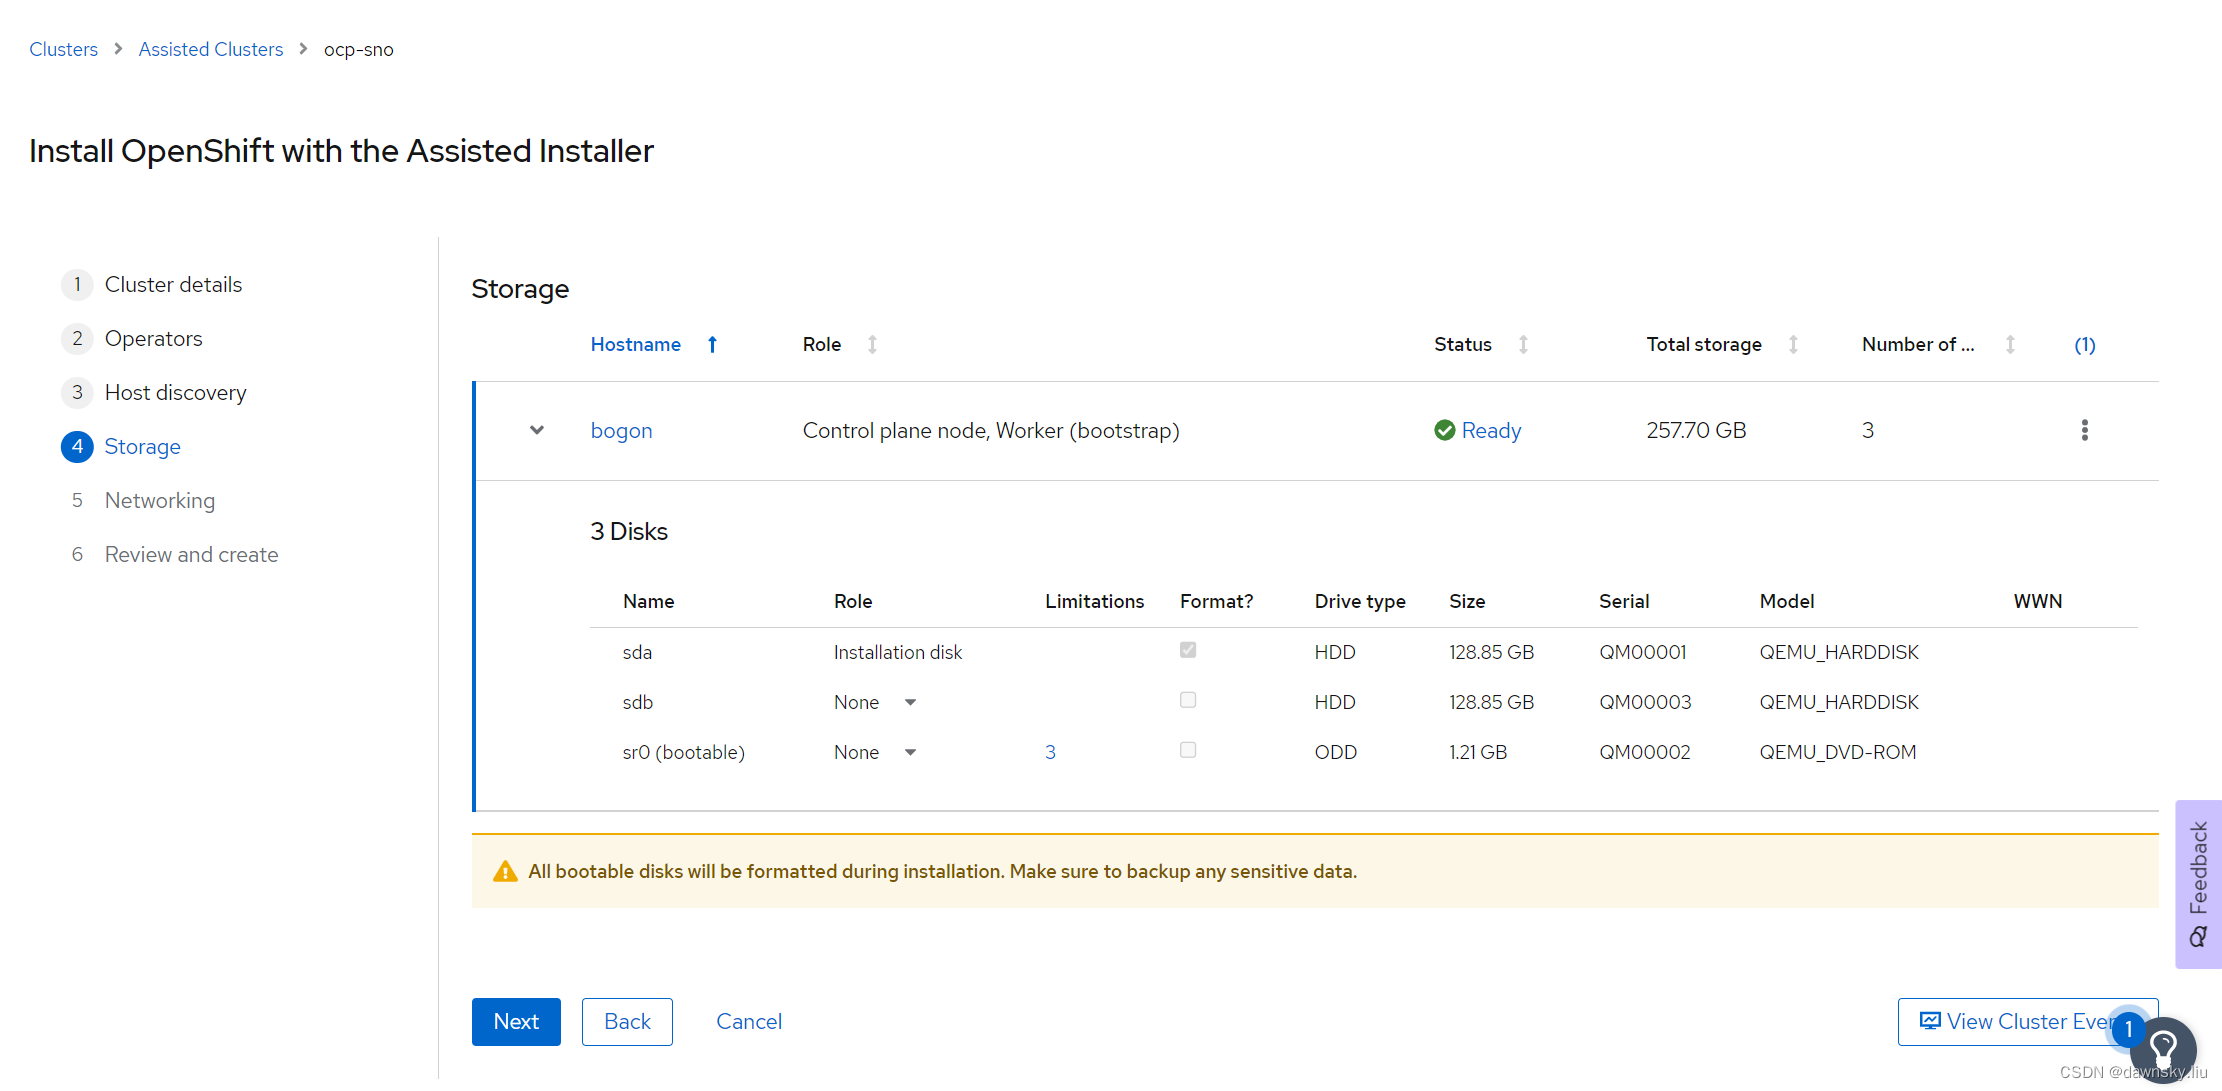Screen dimensions: 2222x1091
Task: Go to Host discovery wizard step
Action: (175, 392)
